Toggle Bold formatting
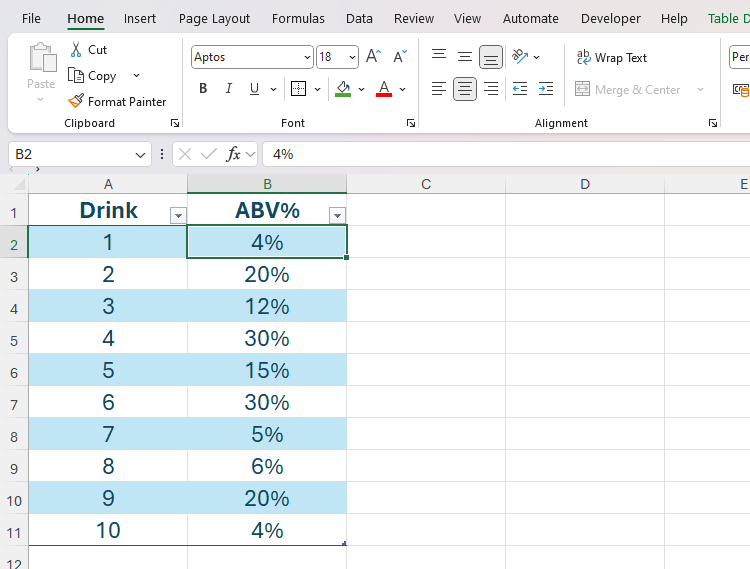This screenshot has width=750, height=569. pyautogui.click(x=203, y=89)
